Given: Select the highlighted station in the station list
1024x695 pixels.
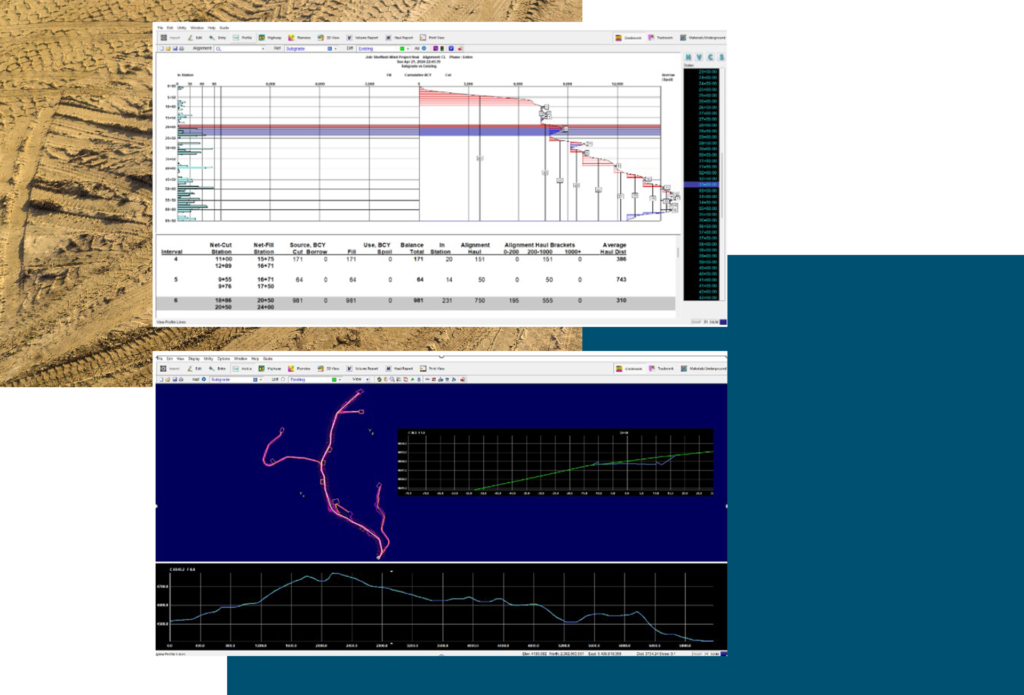Looking at the screenshot, I should 704,185.
